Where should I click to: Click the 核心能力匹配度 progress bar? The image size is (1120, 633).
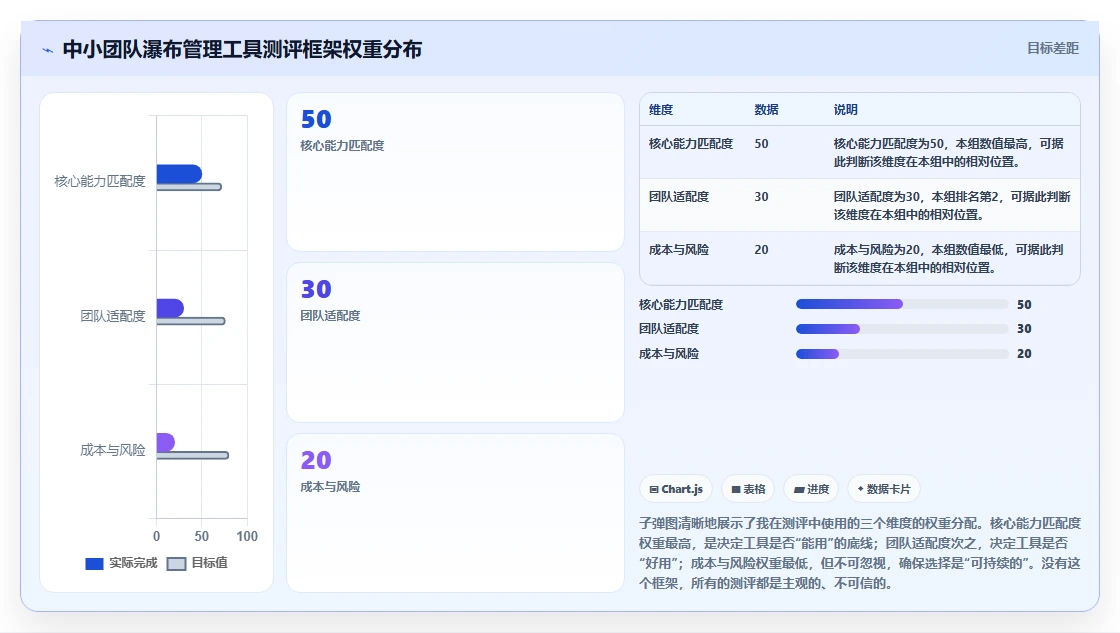pos(902,304)
